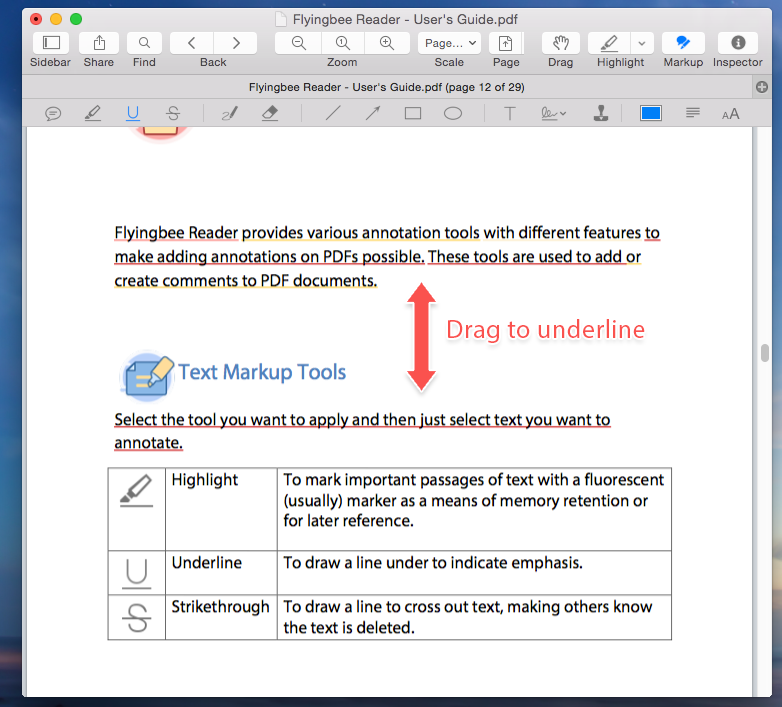
Task: Toggle the Markup toolbar
Action: [683, 43]
